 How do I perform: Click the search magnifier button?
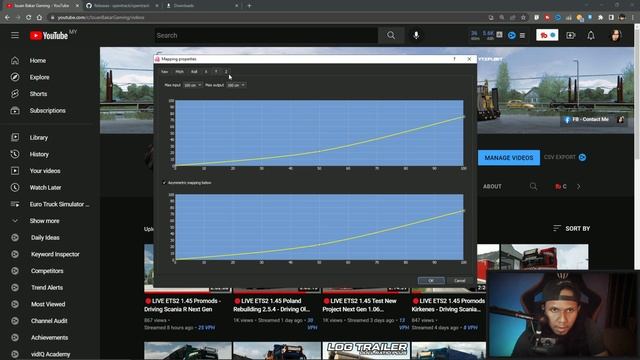pos(391,36)
